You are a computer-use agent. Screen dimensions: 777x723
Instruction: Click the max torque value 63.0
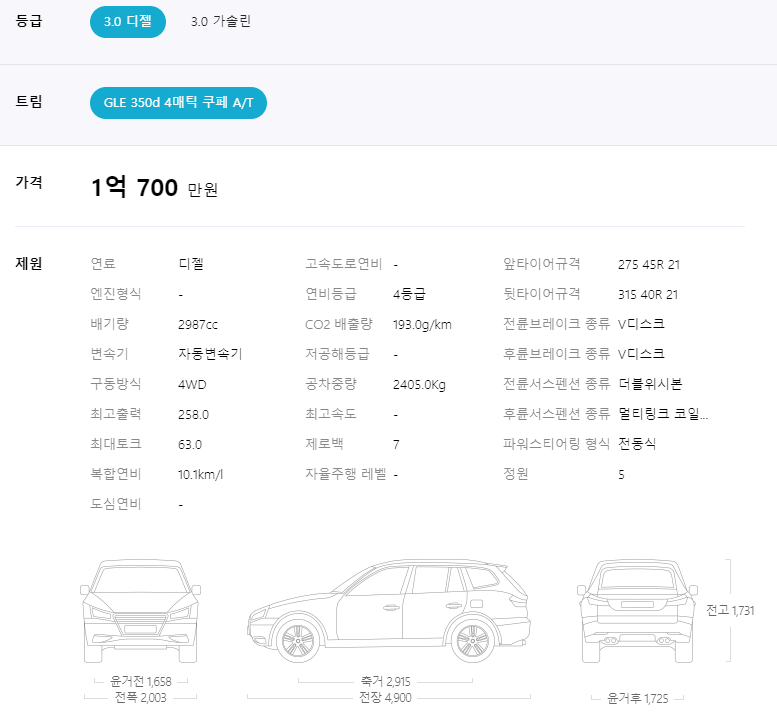pos(190,445)
